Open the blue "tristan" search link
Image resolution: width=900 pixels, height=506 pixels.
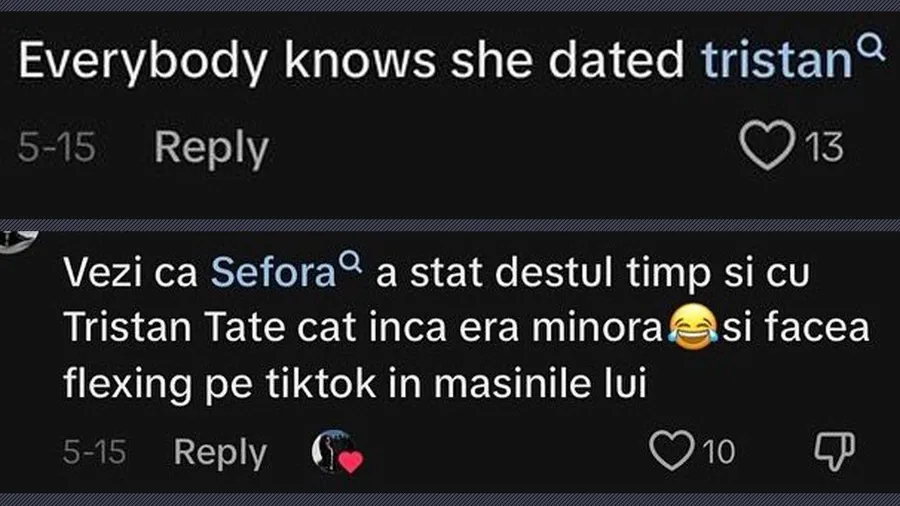[x=774, y=62]
